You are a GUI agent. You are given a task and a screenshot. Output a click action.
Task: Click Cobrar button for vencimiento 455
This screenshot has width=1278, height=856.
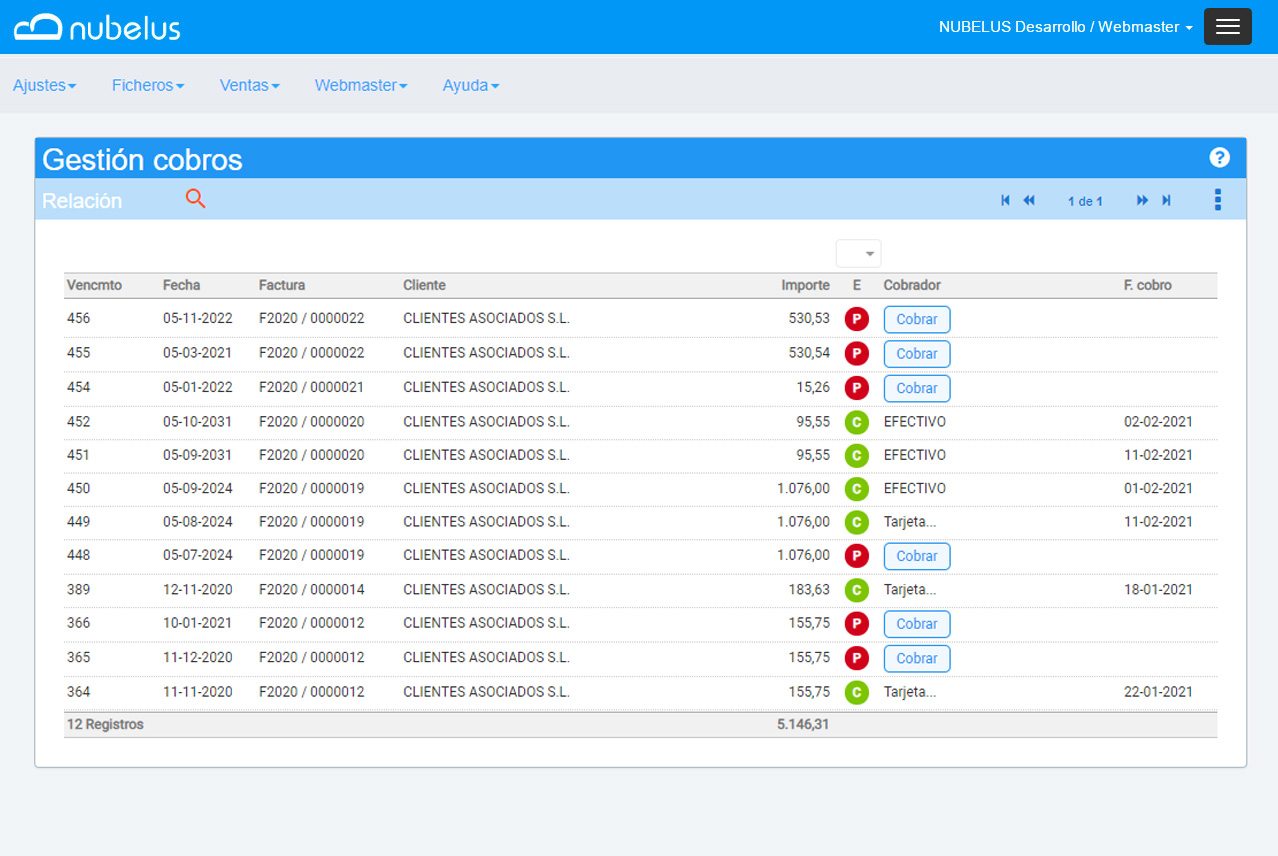pyautogui.click(x=917, y=353)
